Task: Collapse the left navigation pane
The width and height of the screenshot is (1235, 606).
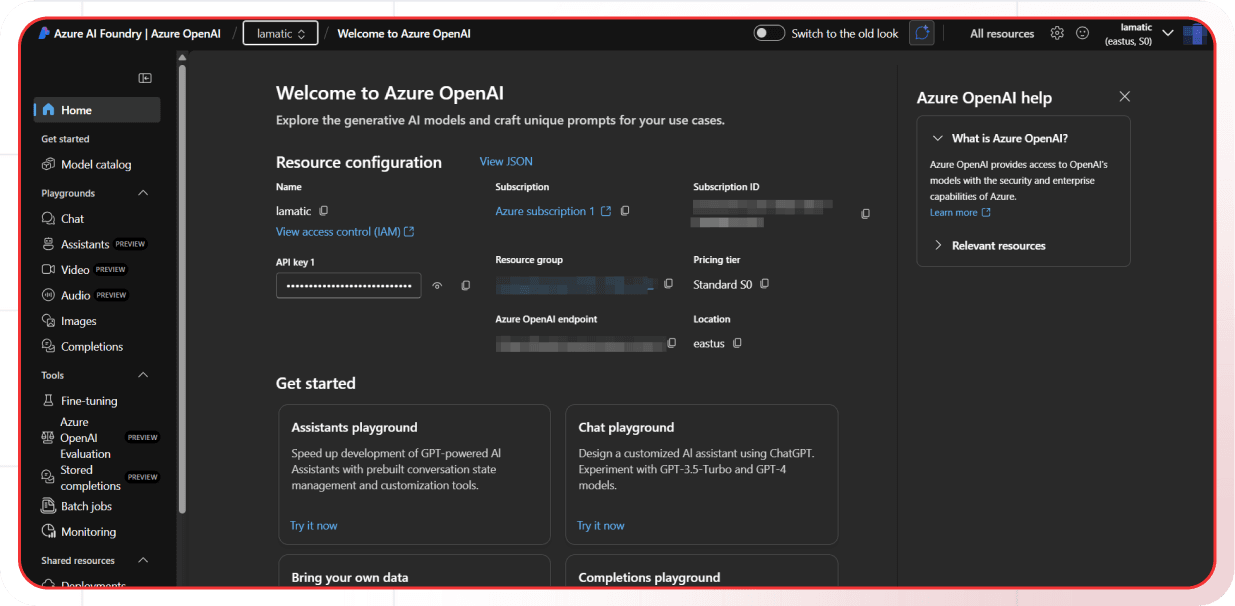Action: 143,77
